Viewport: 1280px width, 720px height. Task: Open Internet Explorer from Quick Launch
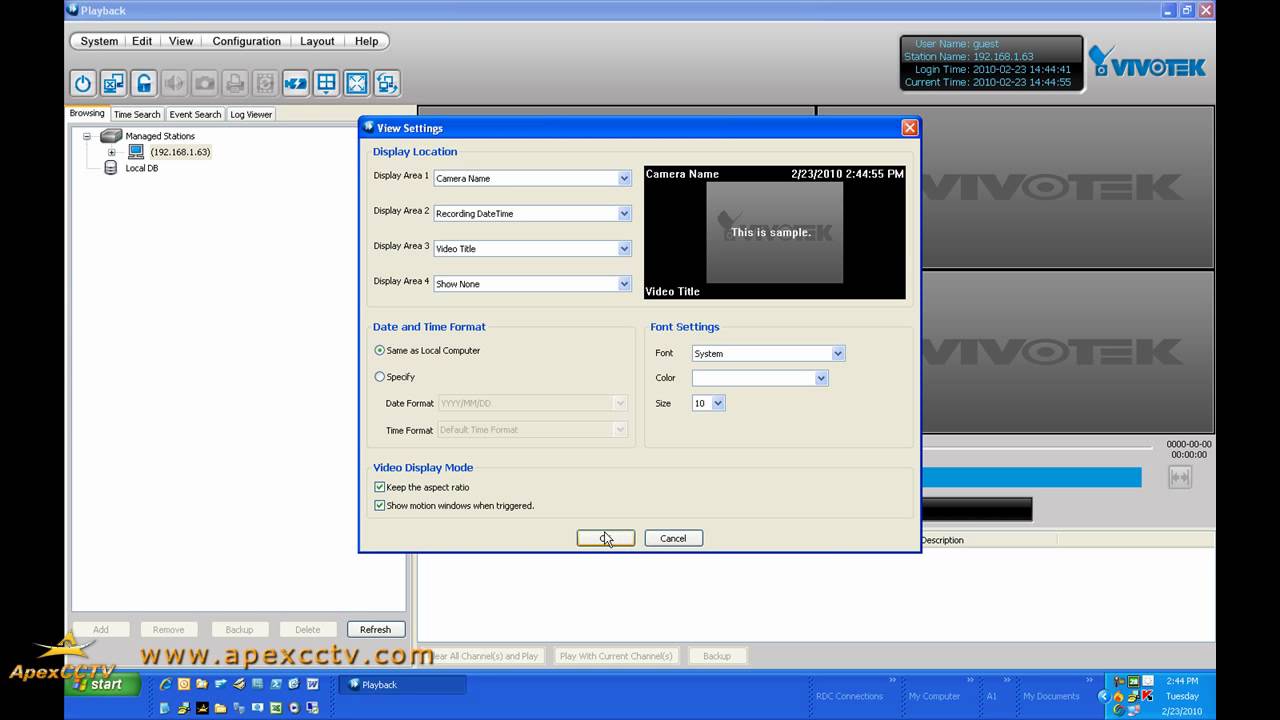point(166,684)
